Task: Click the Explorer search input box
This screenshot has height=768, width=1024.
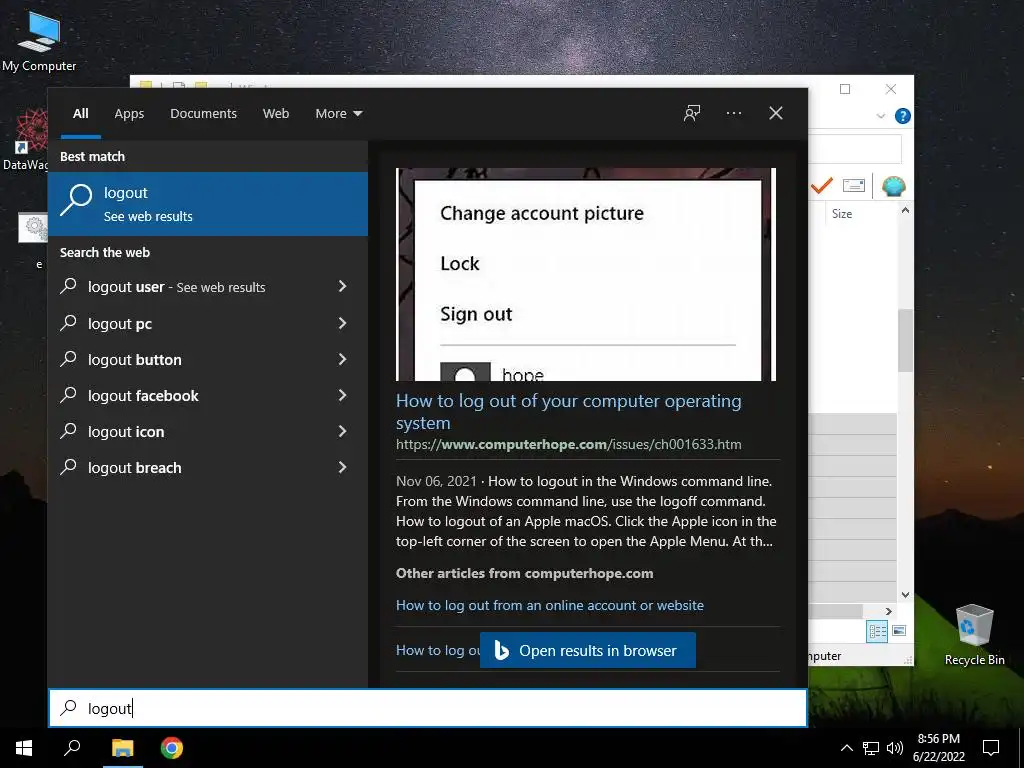Action: (856, 149)
